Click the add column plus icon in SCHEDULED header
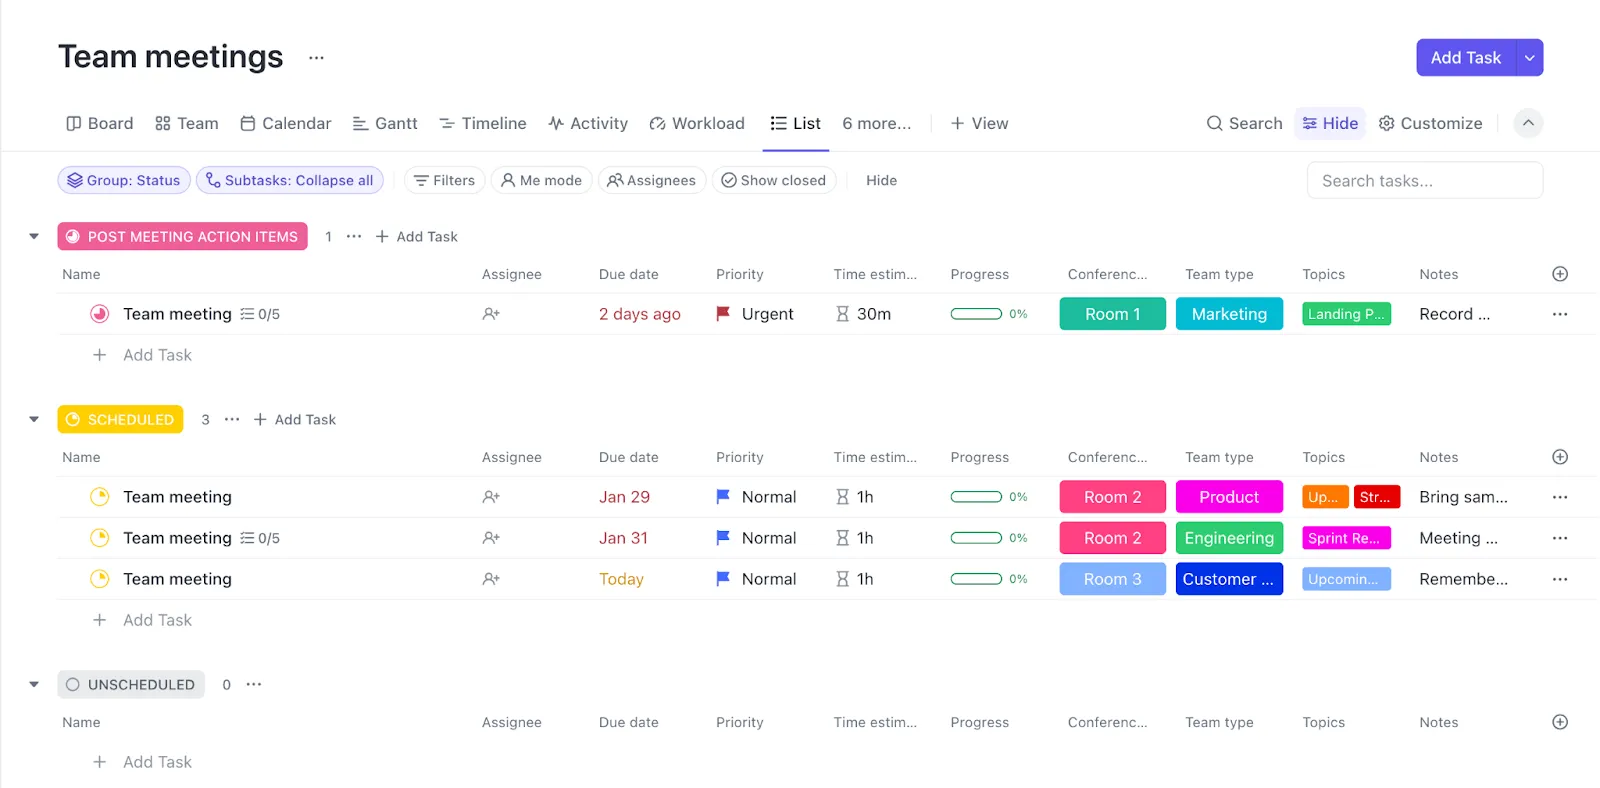 [x=1560, y=457]
